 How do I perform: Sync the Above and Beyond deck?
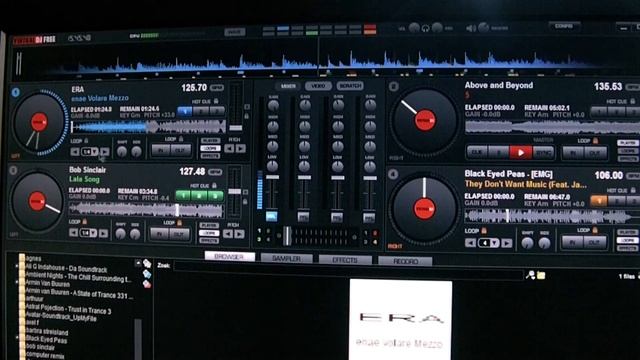543,153
